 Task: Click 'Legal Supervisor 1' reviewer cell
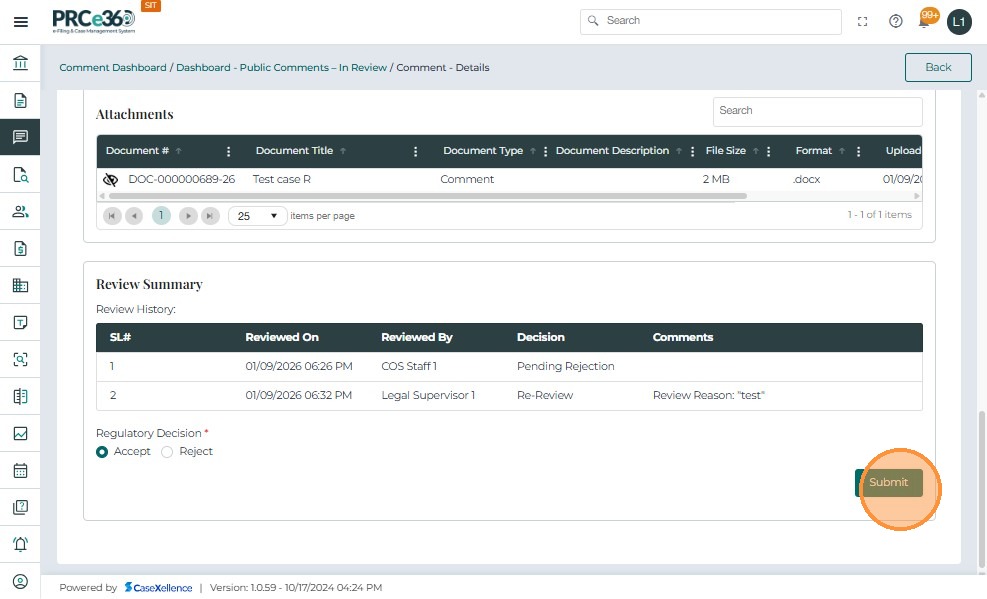[x=428, y=395]
